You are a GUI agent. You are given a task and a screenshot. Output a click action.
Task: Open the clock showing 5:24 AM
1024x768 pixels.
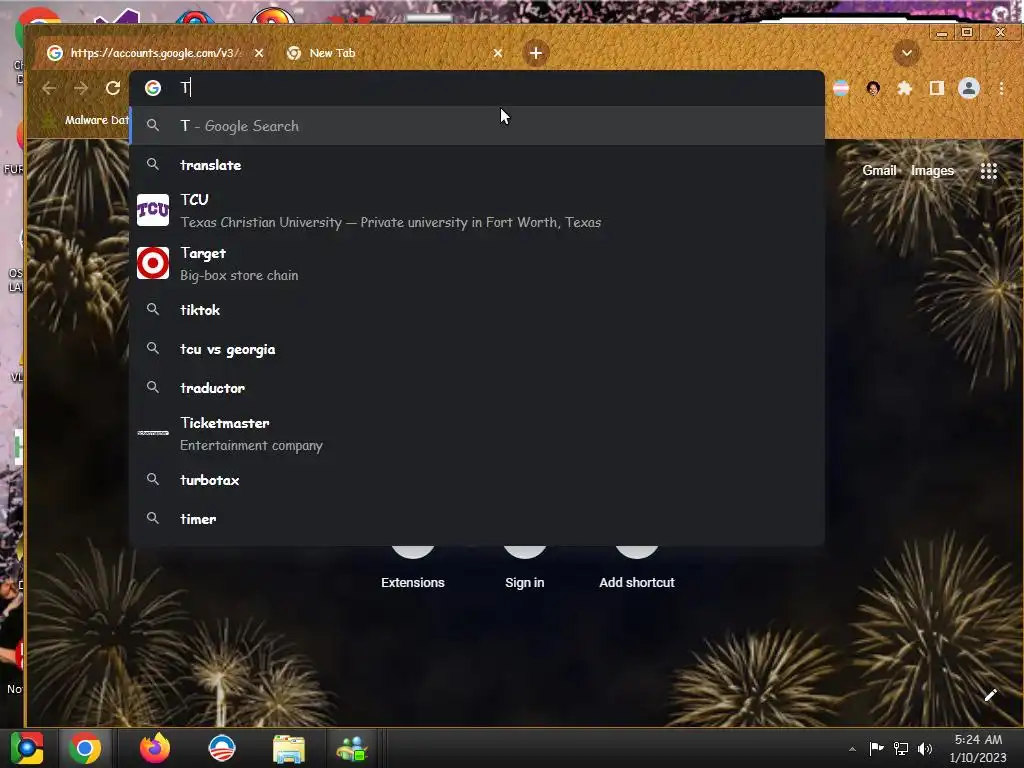click(978, 748)
